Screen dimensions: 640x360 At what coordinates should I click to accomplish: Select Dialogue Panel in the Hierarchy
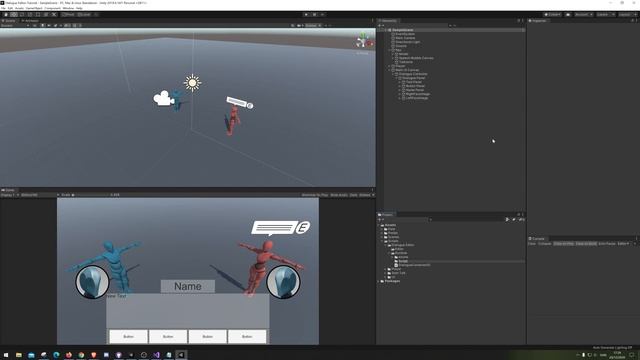coord(414,78)
